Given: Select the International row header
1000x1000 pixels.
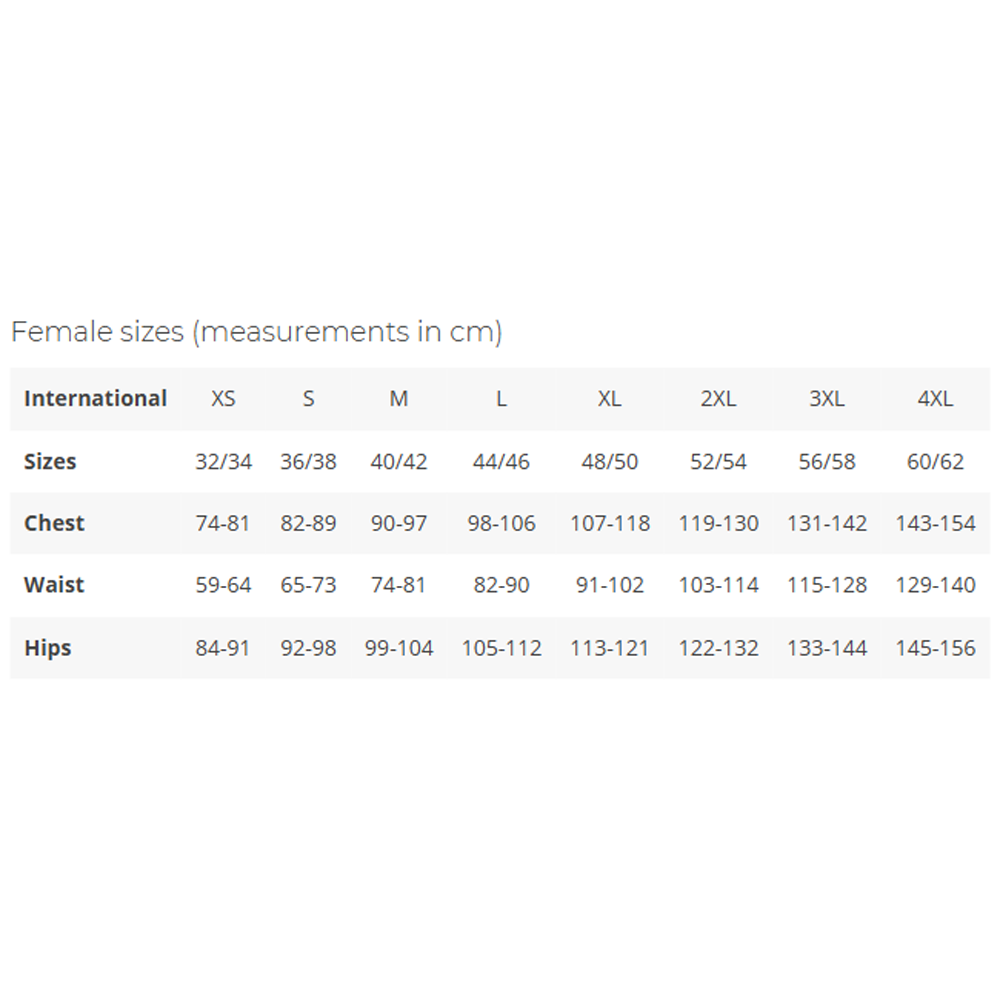Looking at the screenshot, I should [95, 399].
